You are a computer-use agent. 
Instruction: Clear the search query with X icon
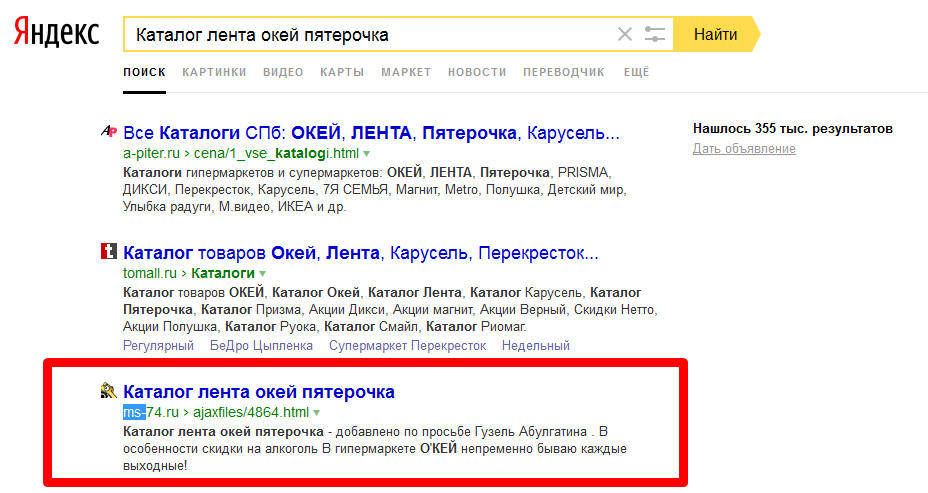pyautogui.click(x=625, y=35)
